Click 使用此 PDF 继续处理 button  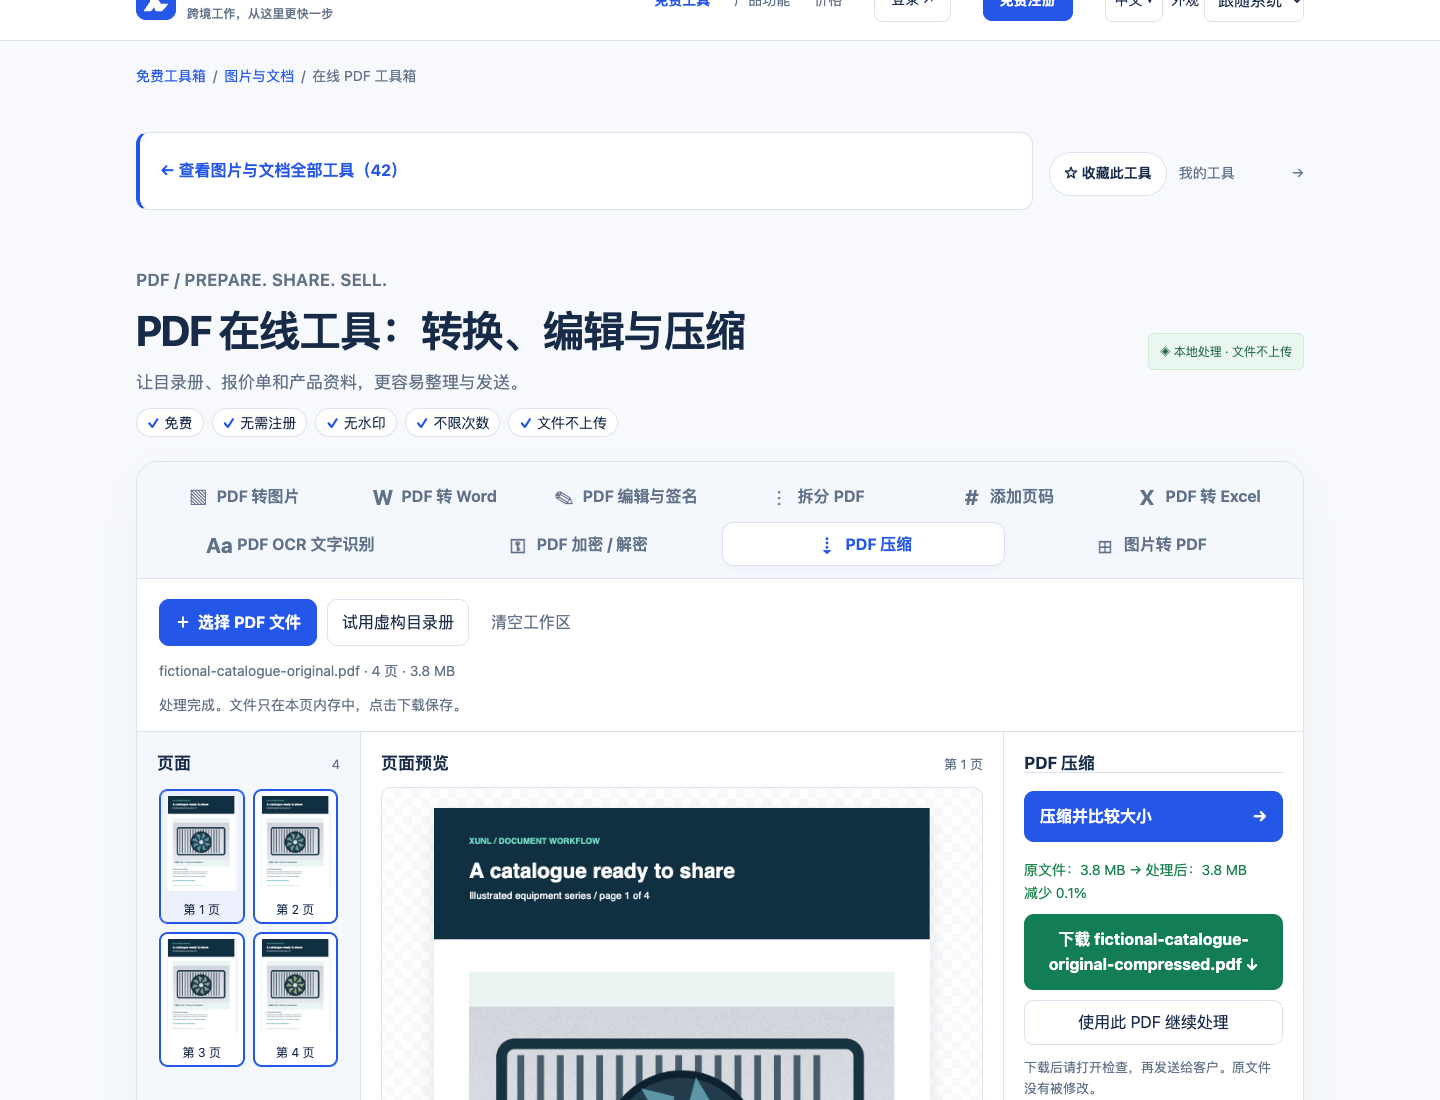[1153, 1022]
